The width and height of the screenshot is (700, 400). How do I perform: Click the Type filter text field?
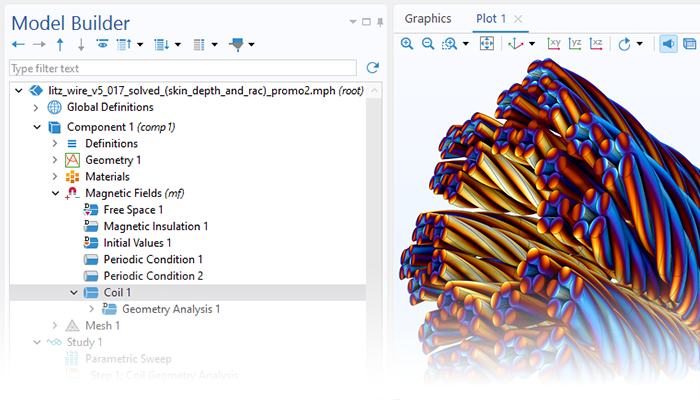coord(182,68)
